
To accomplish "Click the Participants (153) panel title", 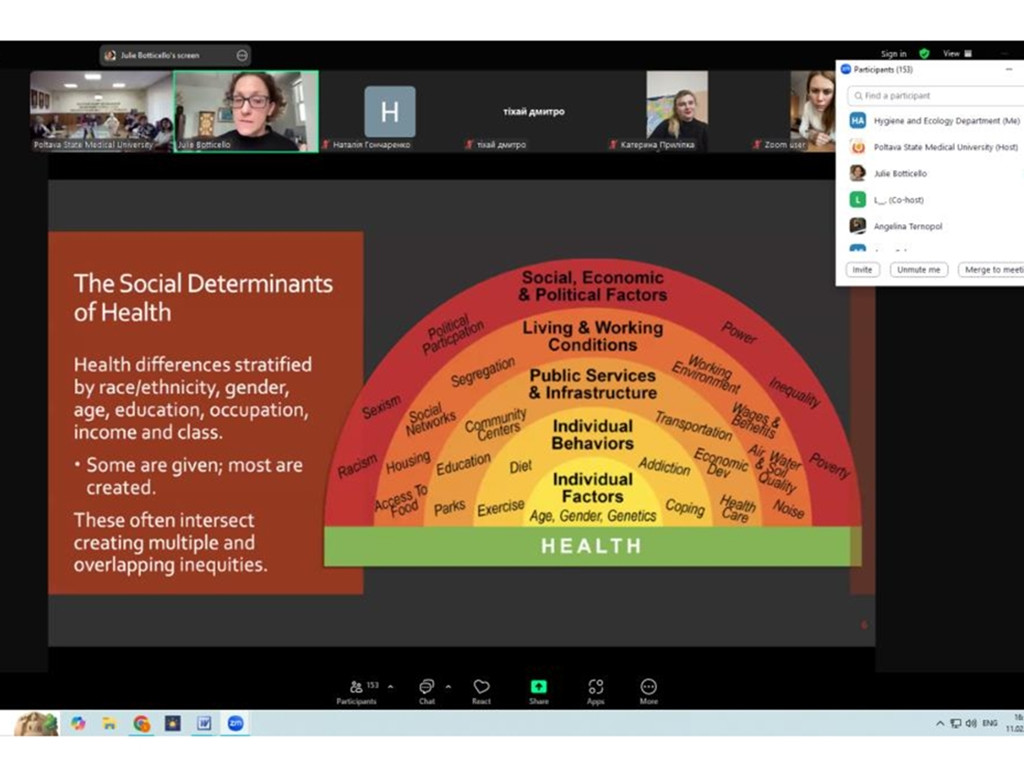I will pos(883,69).
